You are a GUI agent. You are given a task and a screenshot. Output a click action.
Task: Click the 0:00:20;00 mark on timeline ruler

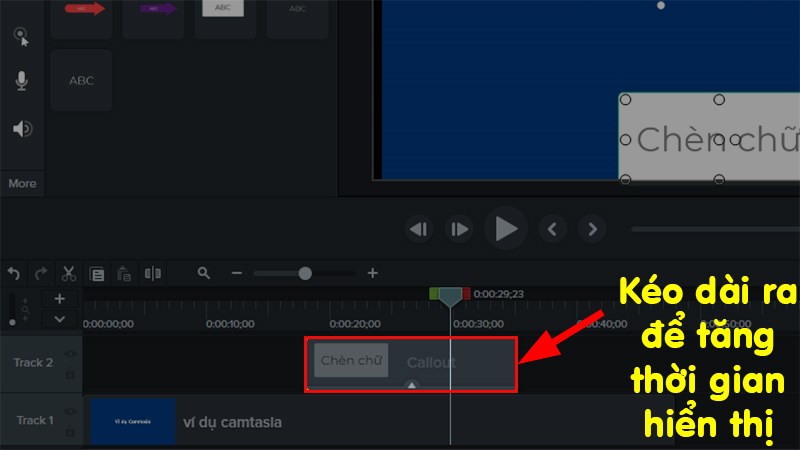355,324
